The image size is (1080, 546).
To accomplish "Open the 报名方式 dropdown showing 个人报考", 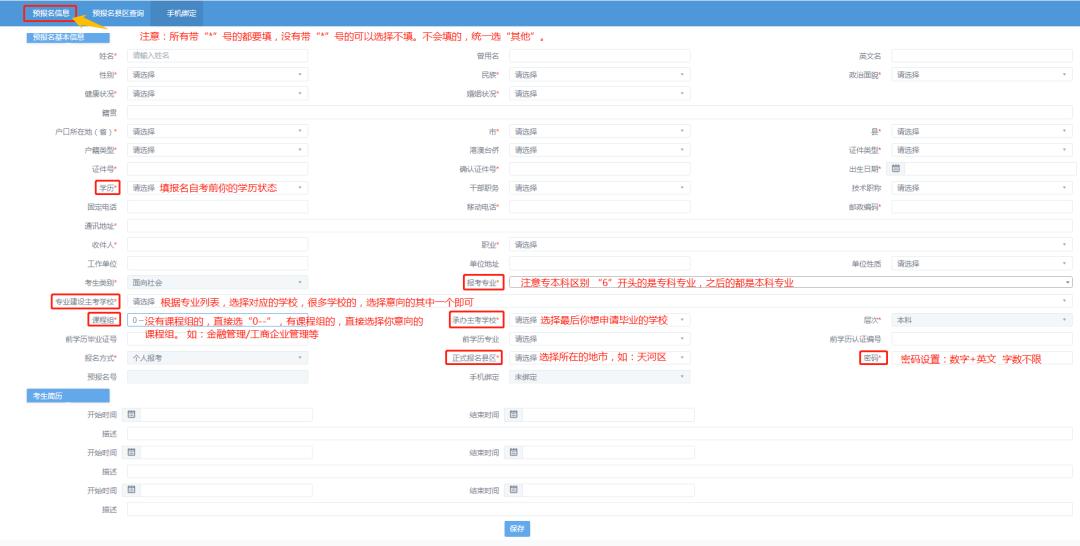I will pos(217,358).
